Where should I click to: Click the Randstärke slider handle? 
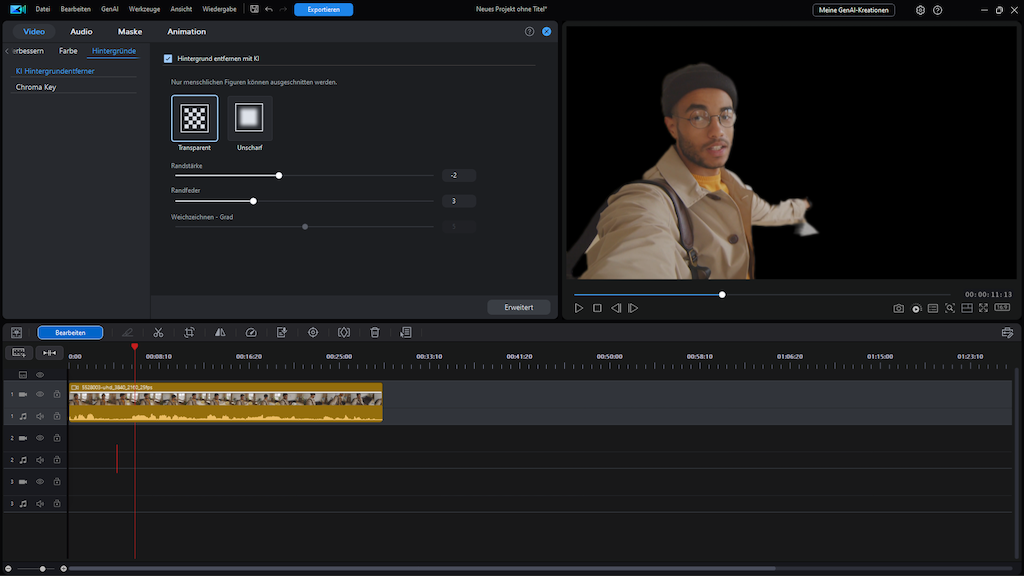279,175
